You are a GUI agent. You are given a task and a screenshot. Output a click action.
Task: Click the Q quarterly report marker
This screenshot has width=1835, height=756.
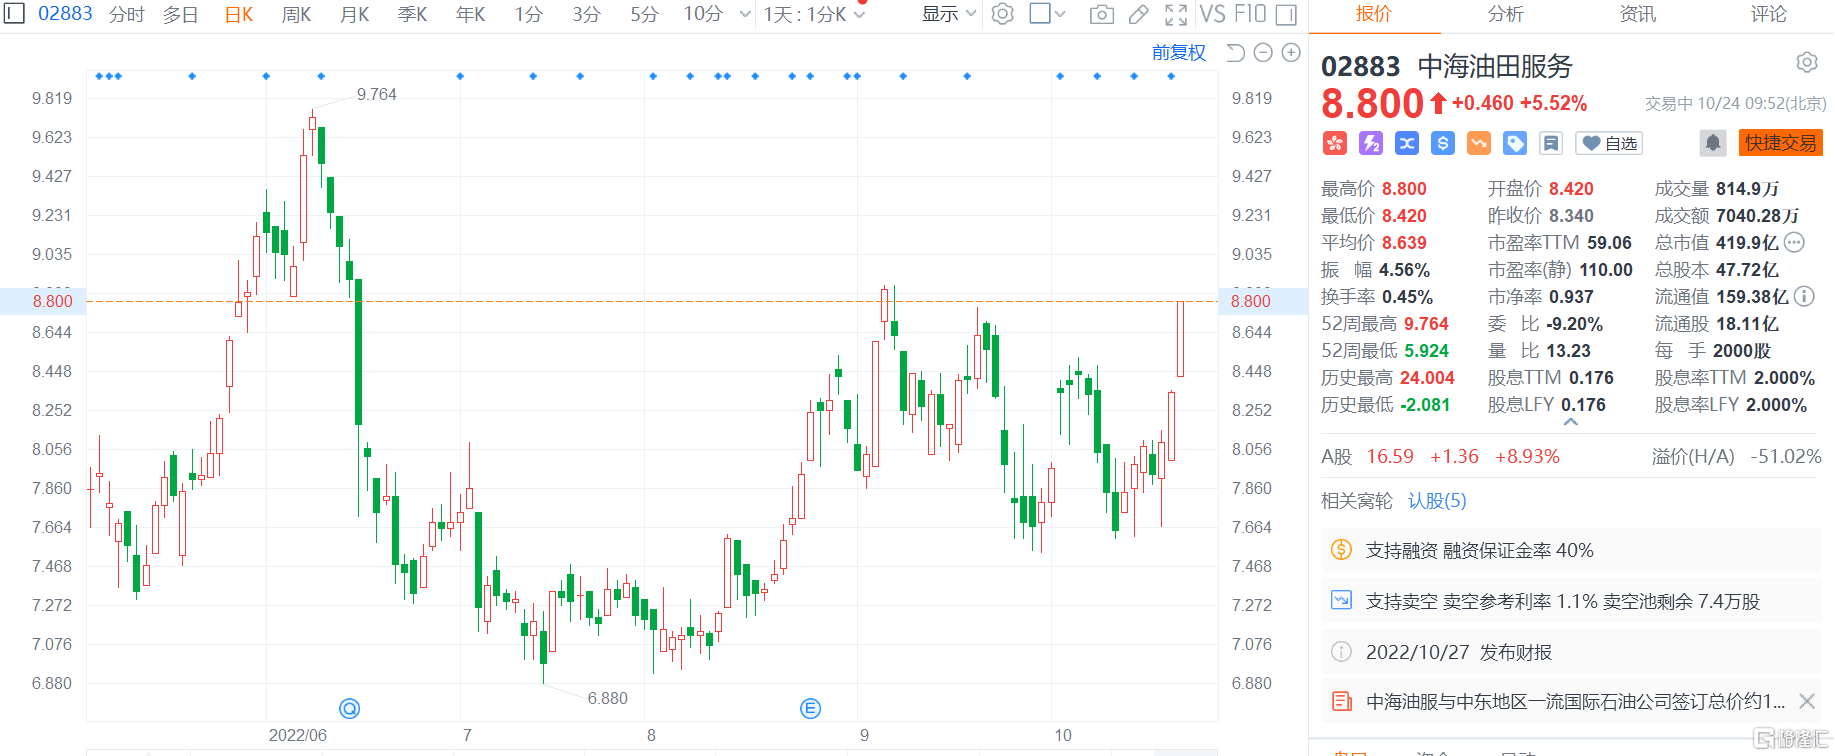349,708
